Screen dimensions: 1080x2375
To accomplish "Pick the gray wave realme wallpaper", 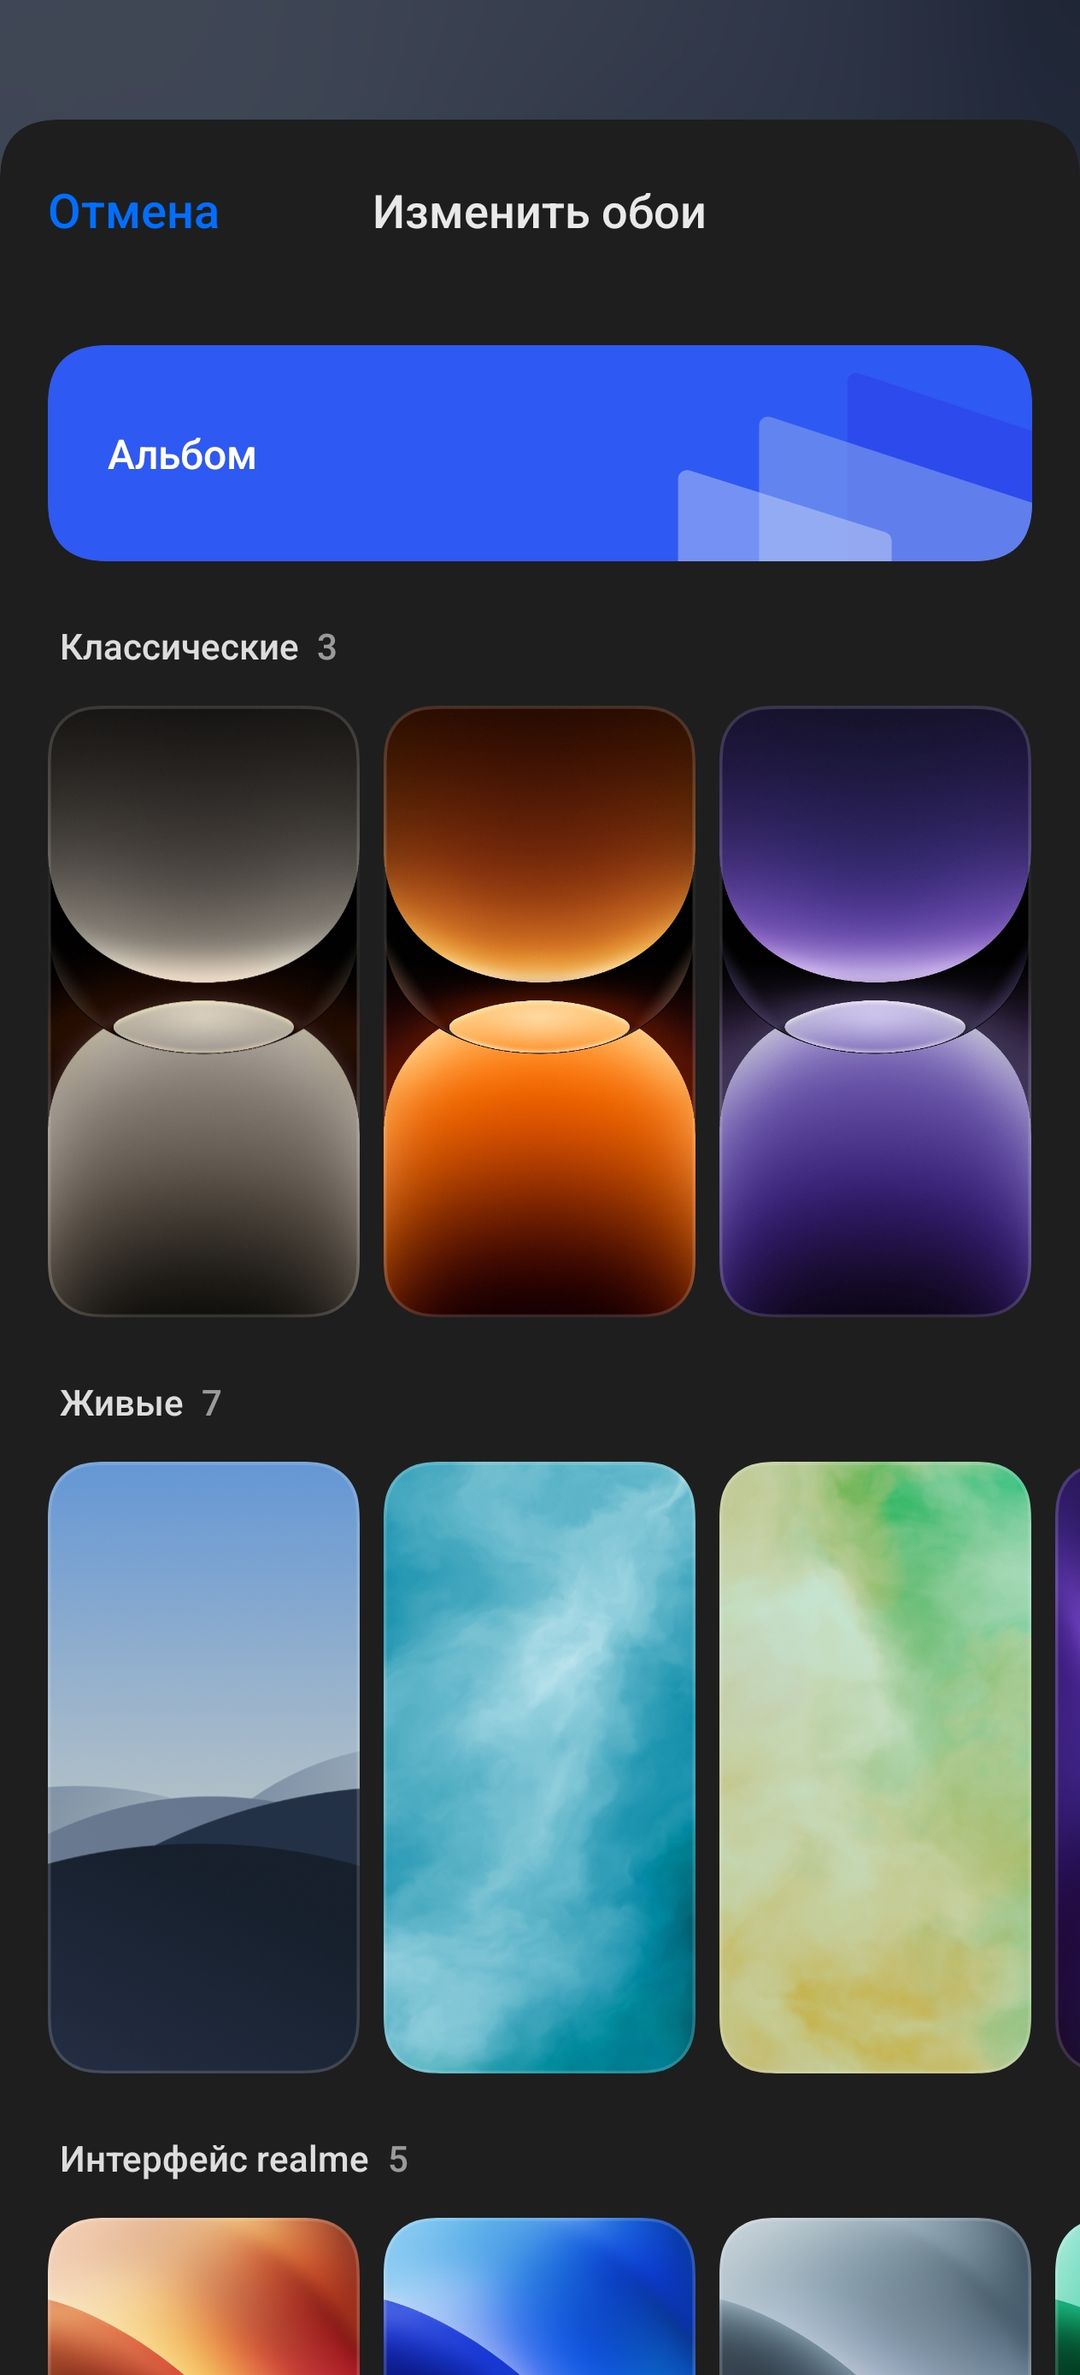I will (875, 2296).
